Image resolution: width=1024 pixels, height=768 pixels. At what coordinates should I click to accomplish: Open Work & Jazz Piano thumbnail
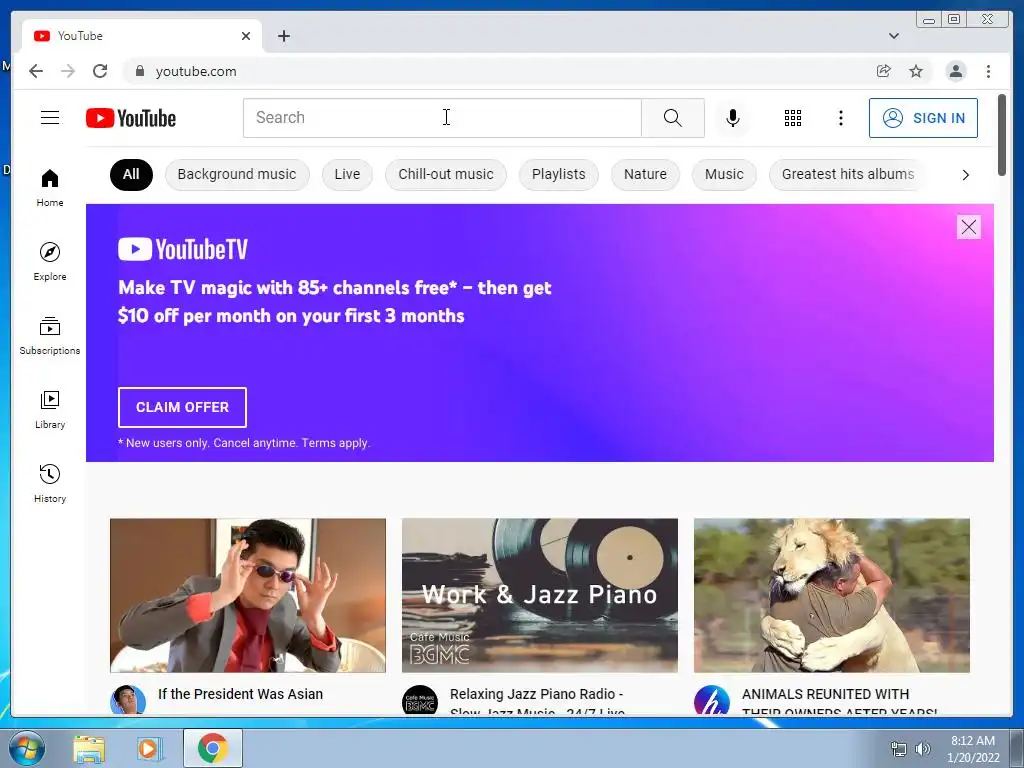[x=539, y=595]
